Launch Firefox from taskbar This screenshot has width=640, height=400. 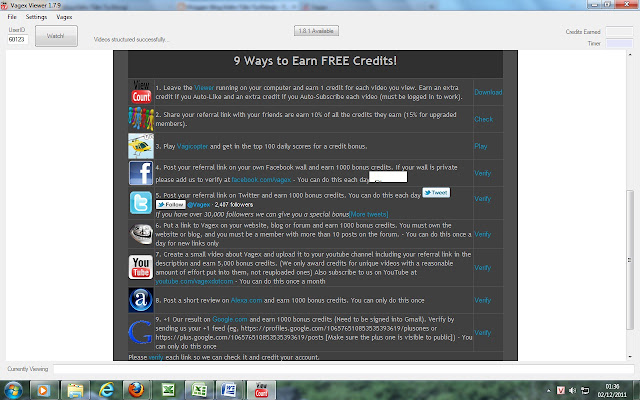coord(136,390)
